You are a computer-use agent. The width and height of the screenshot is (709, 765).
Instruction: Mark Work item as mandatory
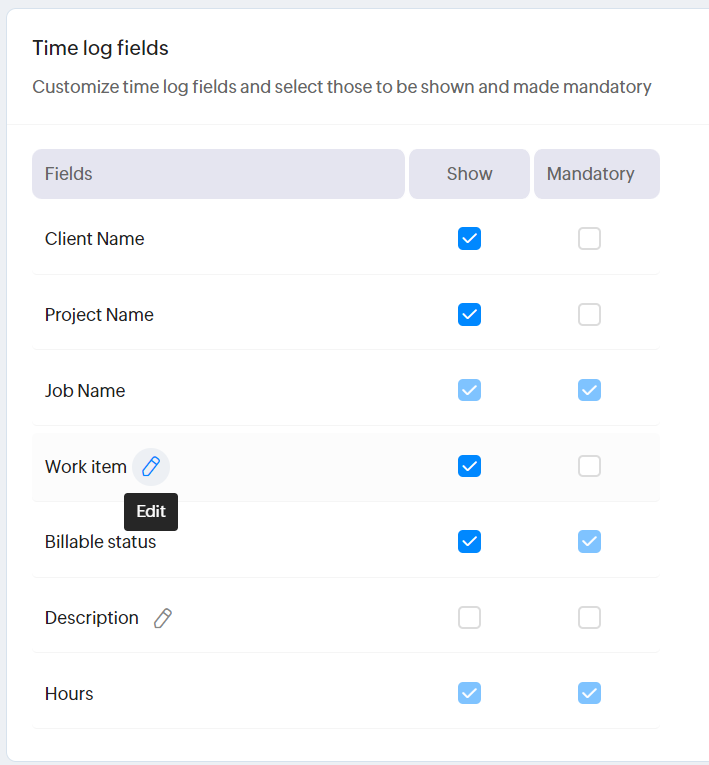[x=590, y=466]
